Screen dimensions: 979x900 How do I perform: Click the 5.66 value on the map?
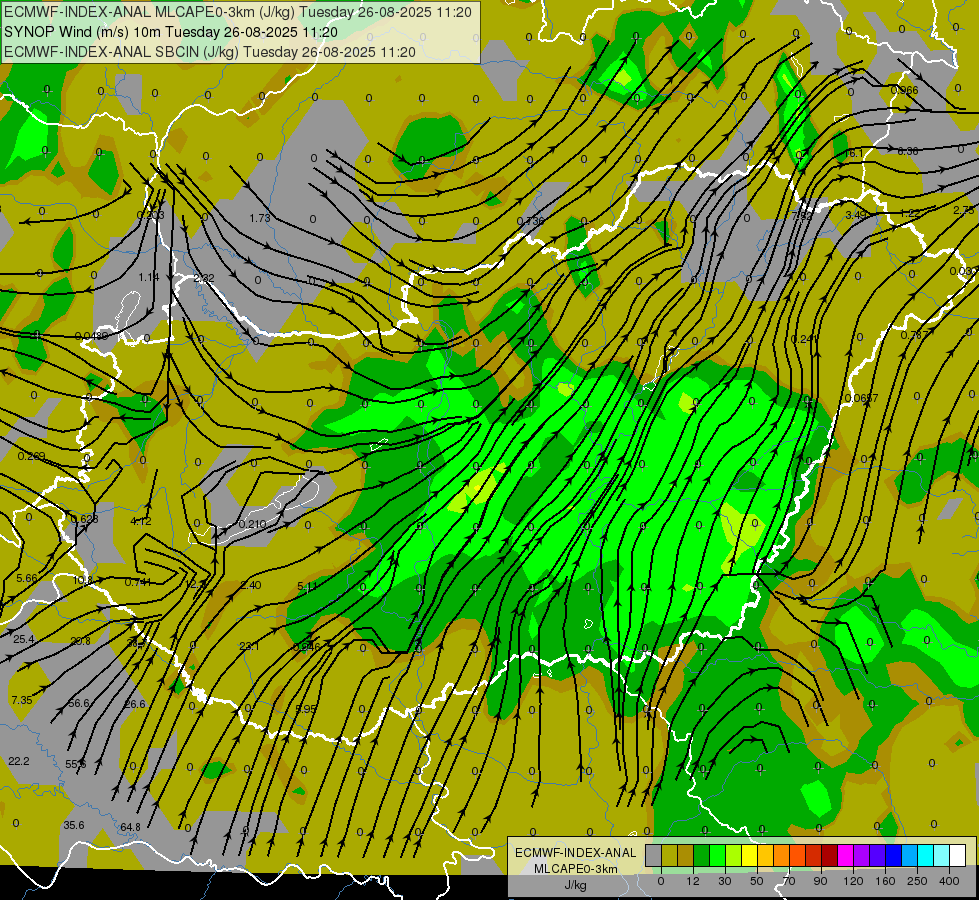(x=27, y=578)
